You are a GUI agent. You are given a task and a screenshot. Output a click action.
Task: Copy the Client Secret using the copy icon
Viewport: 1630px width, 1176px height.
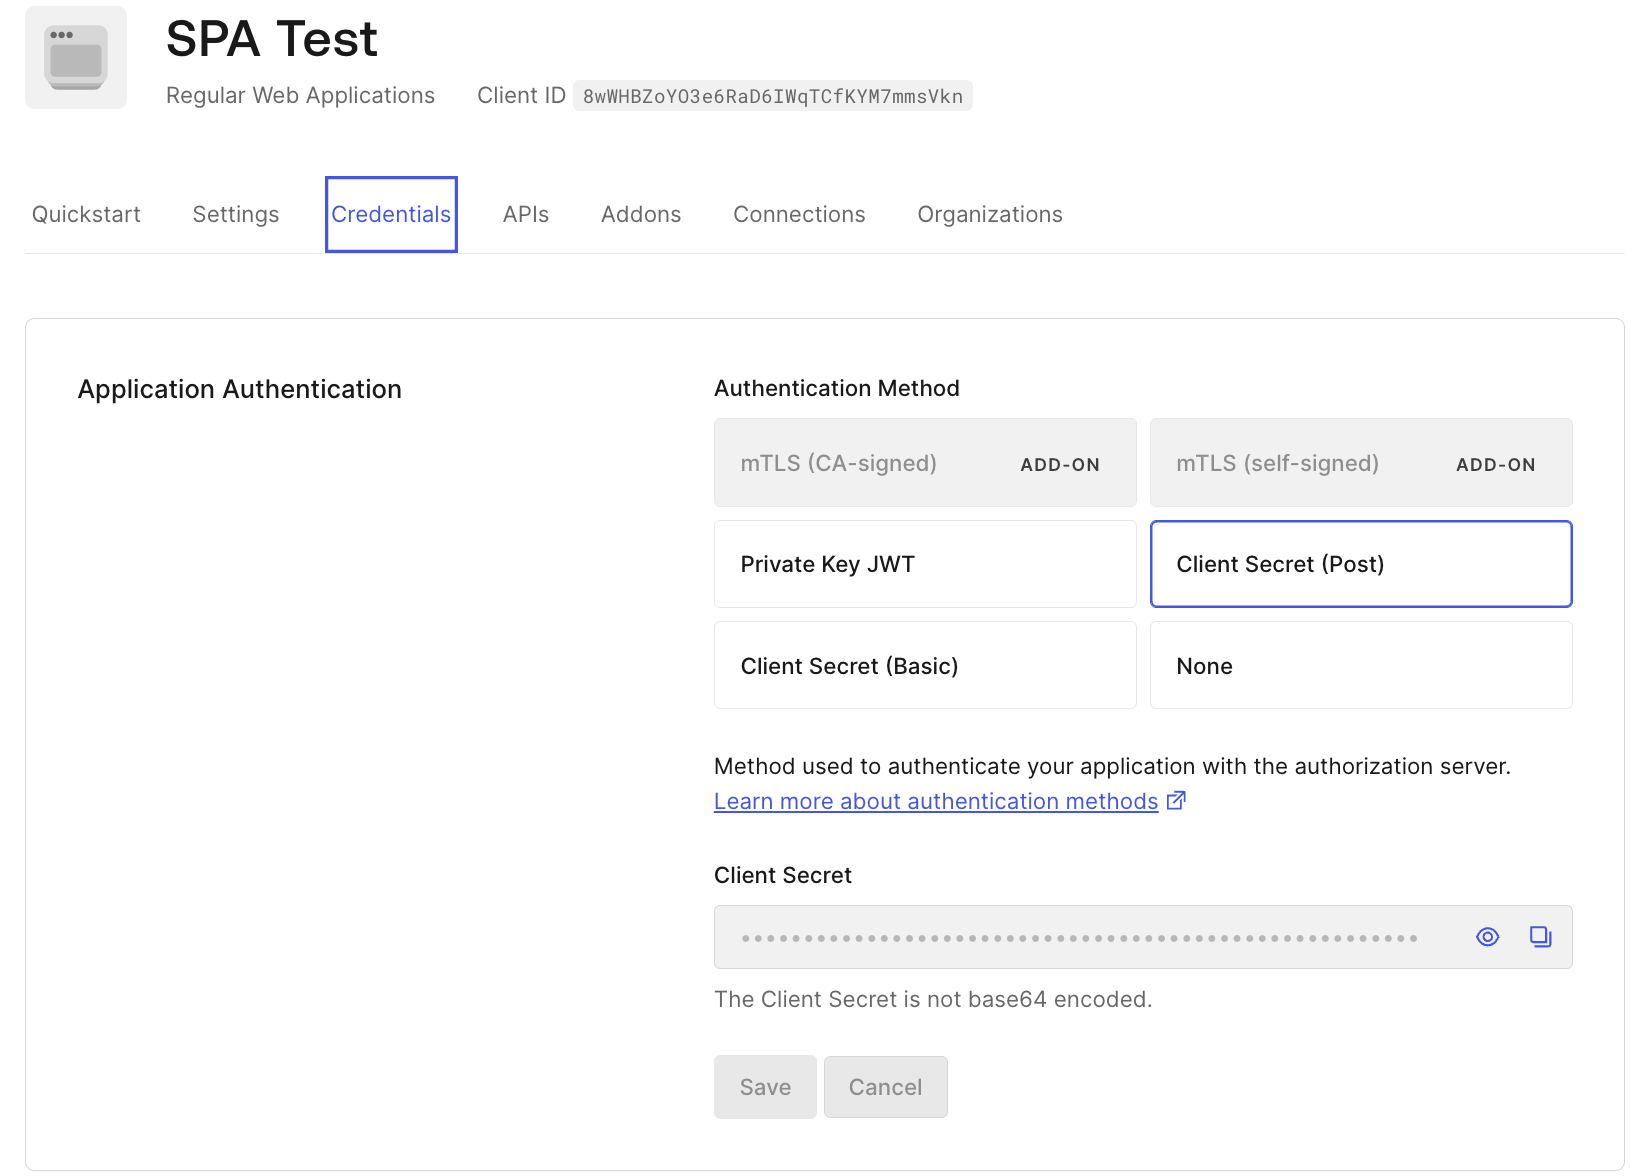(x=1540, y=937)
